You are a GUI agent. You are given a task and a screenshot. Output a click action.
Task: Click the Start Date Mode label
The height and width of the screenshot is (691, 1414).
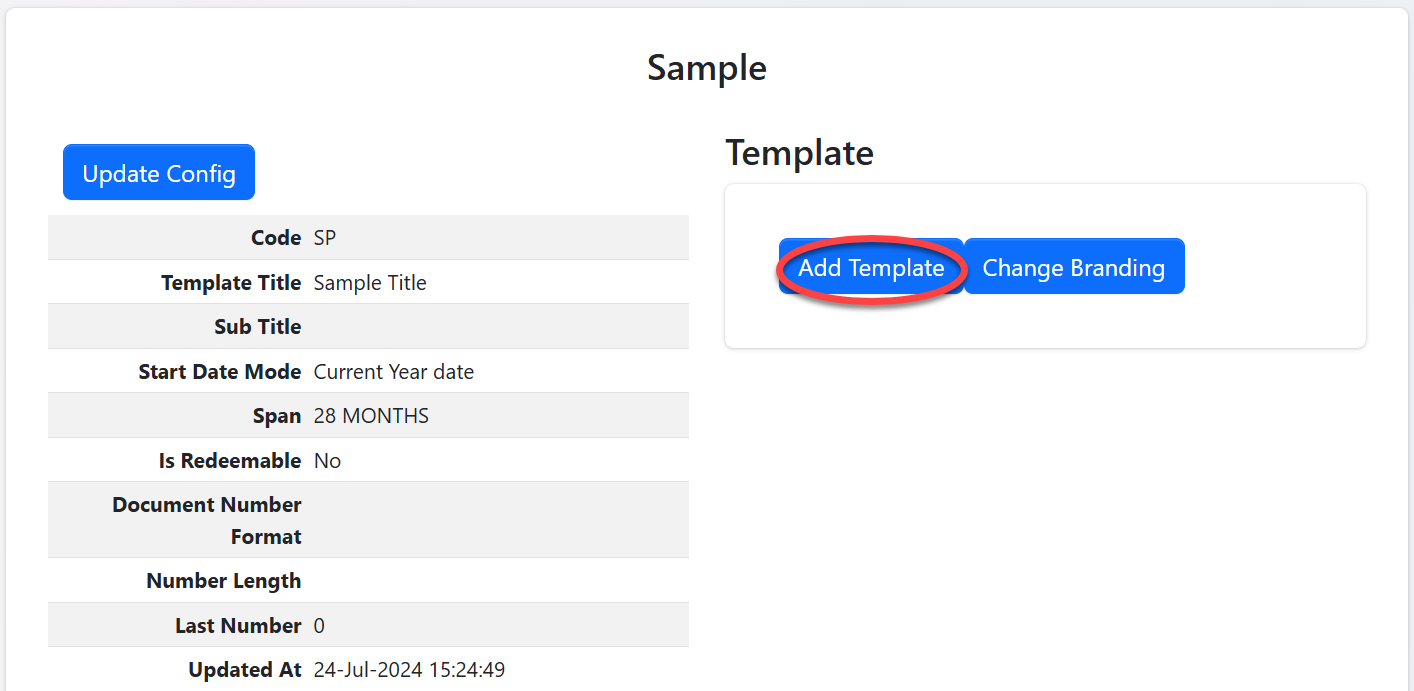coord(220,372)
